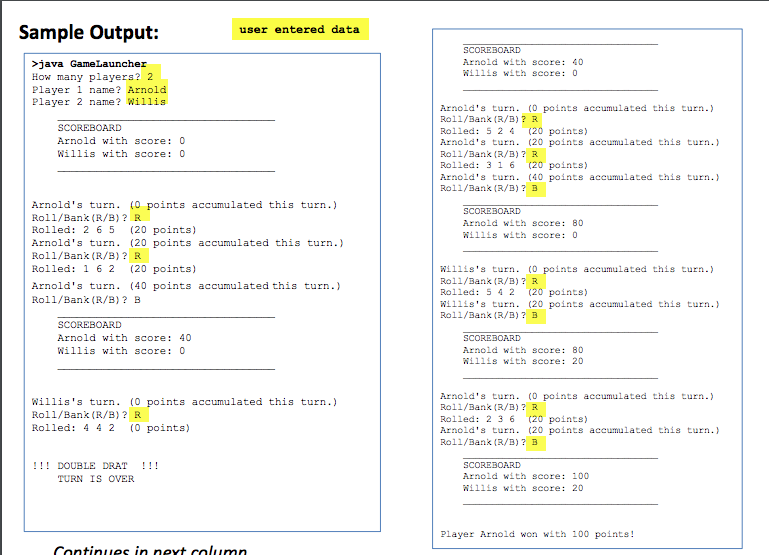Select the line "Arnold with score: 100"
The width and height of the screenshot is (769, 555).
pos(526,476)
